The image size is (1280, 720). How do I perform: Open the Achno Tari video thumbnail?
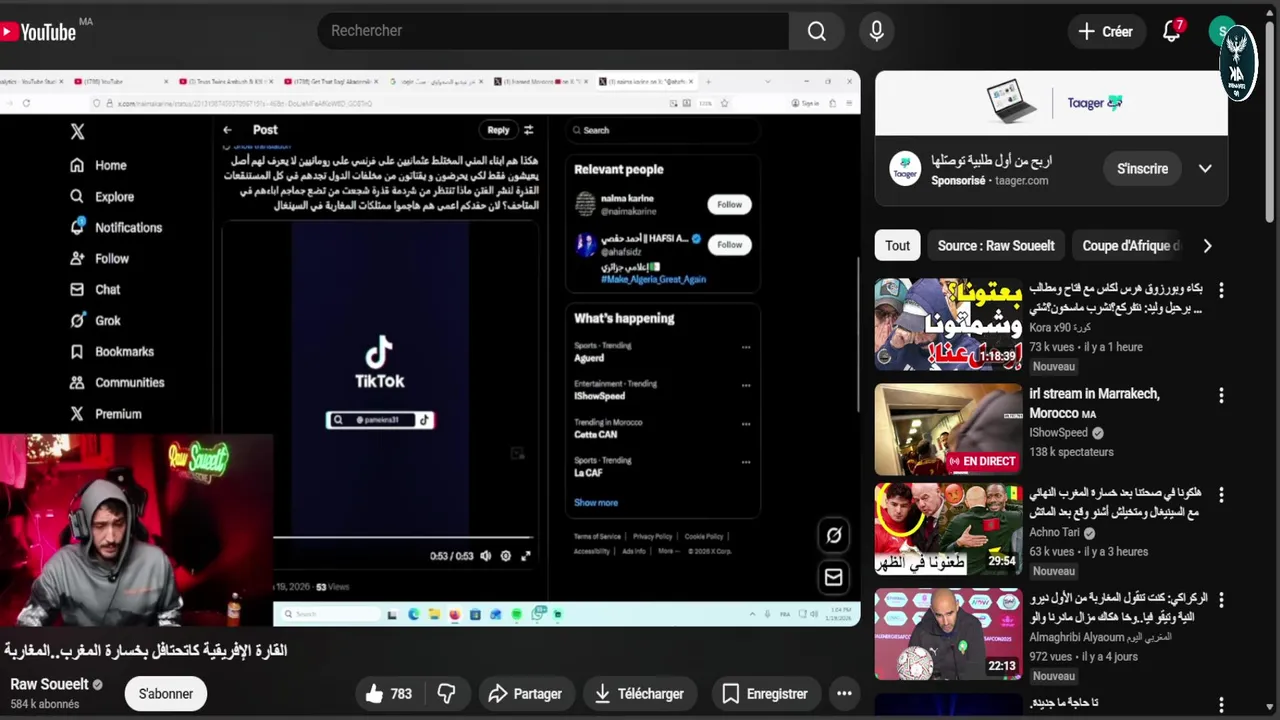click(x=949, y=529)
